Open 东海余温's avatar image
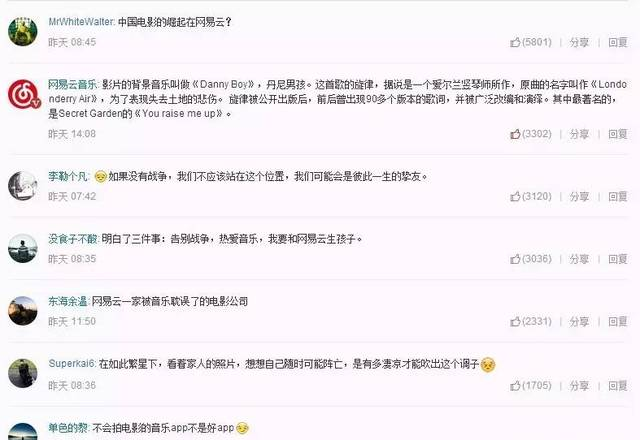This screenshot has height=440, width=640. pos(22,311)
